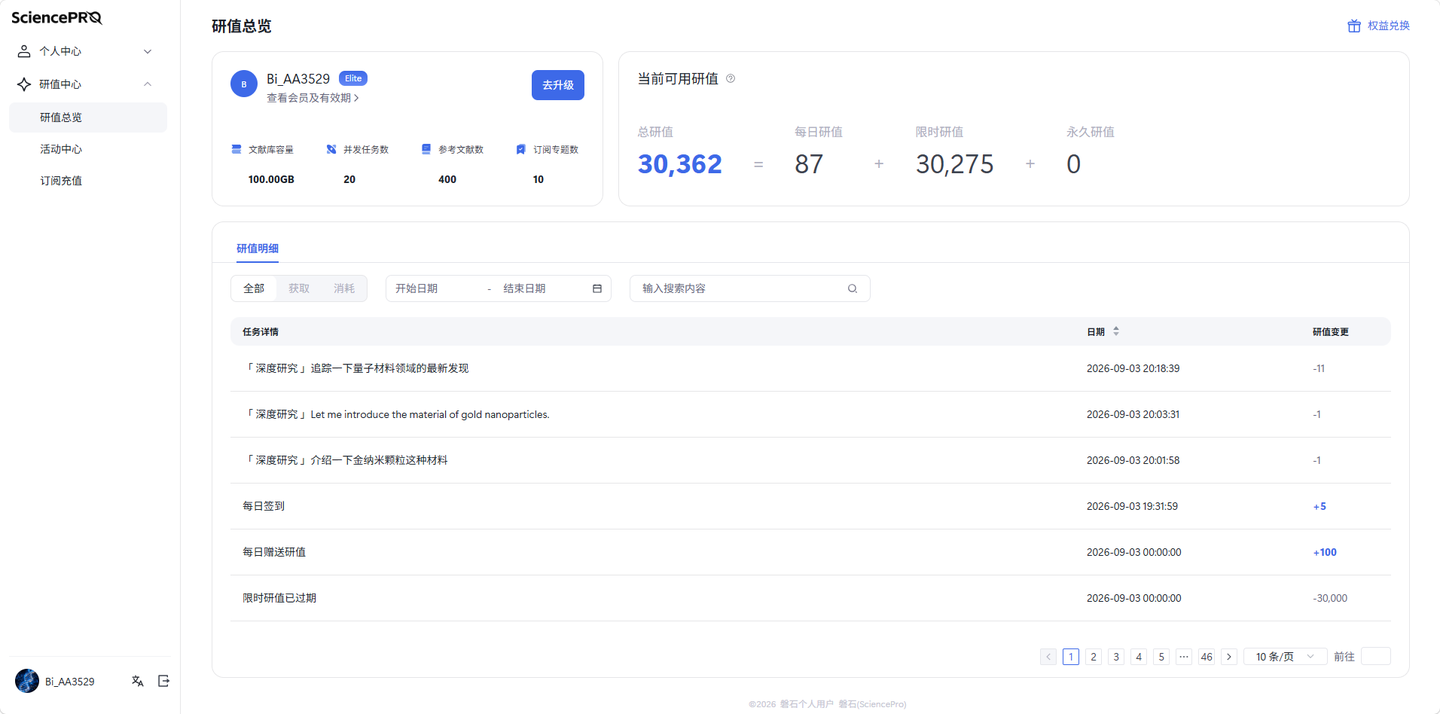The width and height of the screenshot is (1440, 714).
Task: Click the total 30,362 research value
Action: (x=680, y=164)
